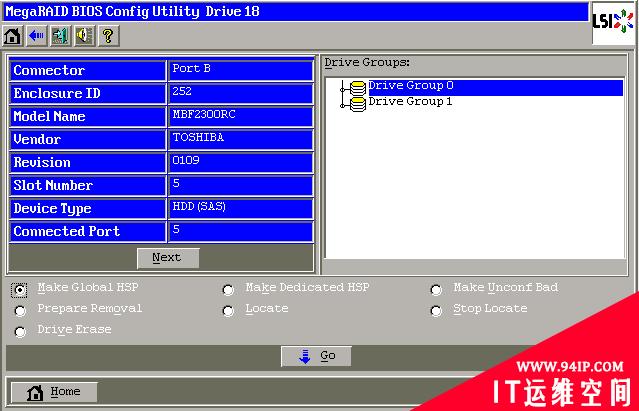639x411 pixels.
Task: Click the LSI logo
Action: [x=613, y=22]
